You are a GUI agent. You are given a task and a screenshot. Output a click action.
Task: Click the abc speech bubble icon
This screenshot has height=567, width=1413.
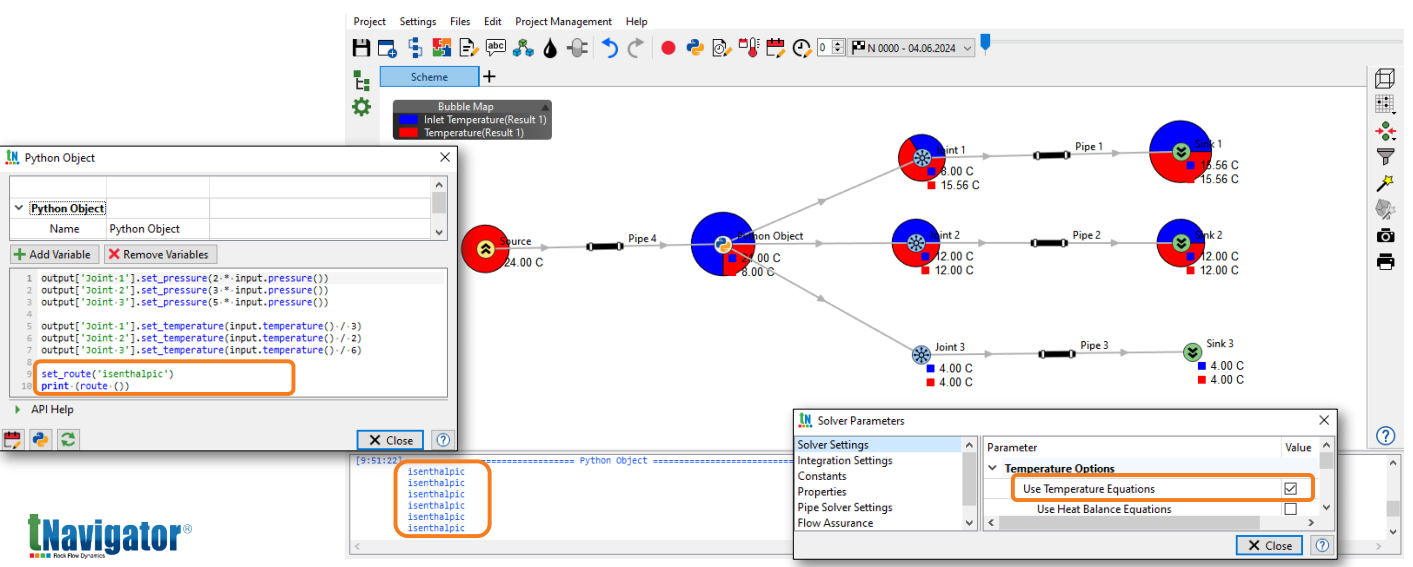coord(496,47)
